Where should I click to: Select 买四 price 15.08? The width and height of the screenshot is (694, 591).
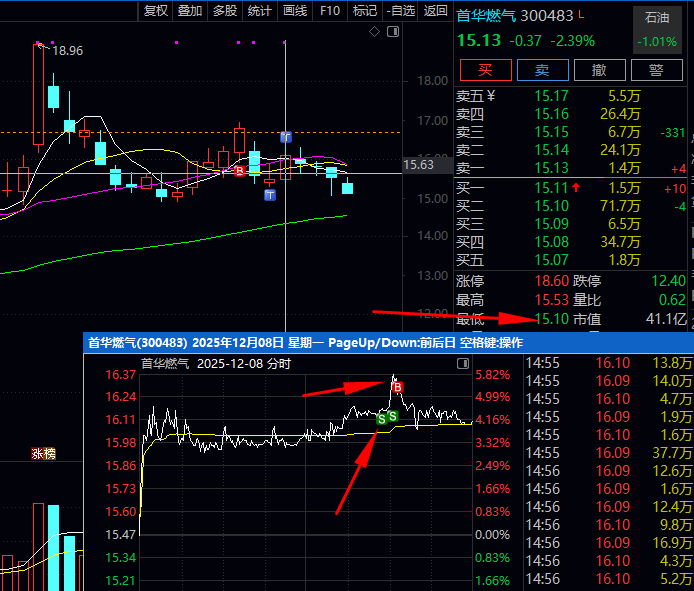point(551,242)
